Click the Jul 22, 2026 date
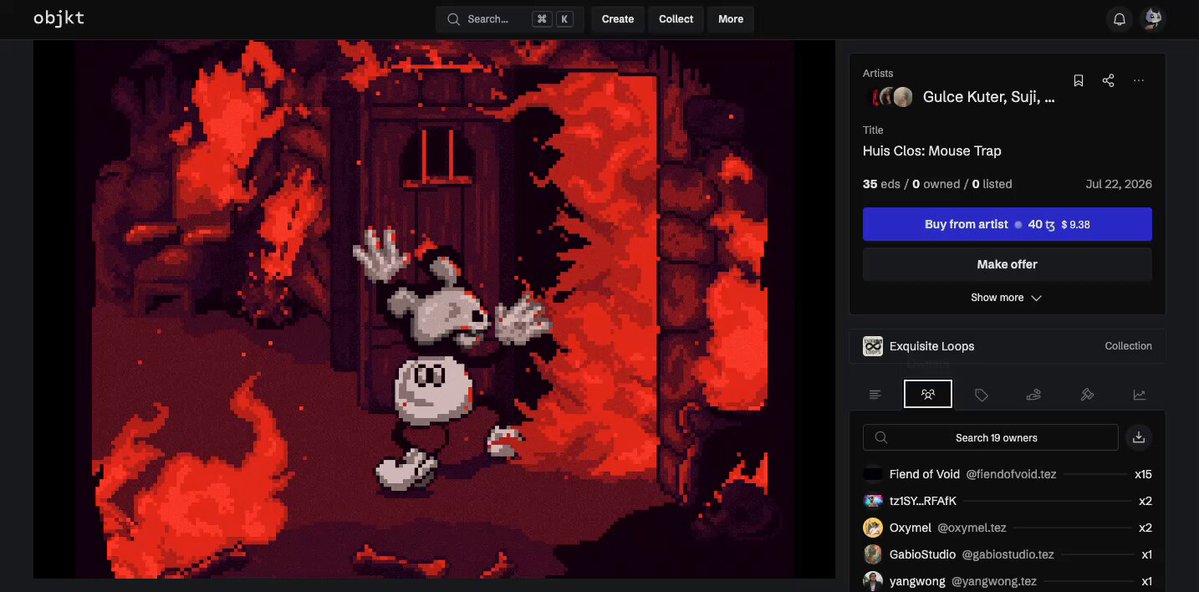The image size is (1199, 592). pyautogui.click(x=1119, y=184)
